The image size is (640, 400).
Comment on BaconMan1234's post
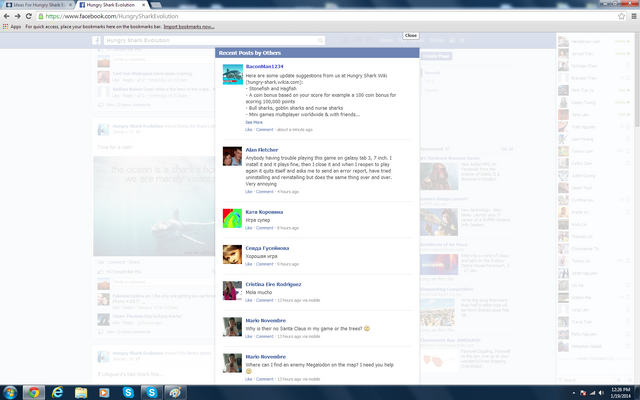click(264, 129)
